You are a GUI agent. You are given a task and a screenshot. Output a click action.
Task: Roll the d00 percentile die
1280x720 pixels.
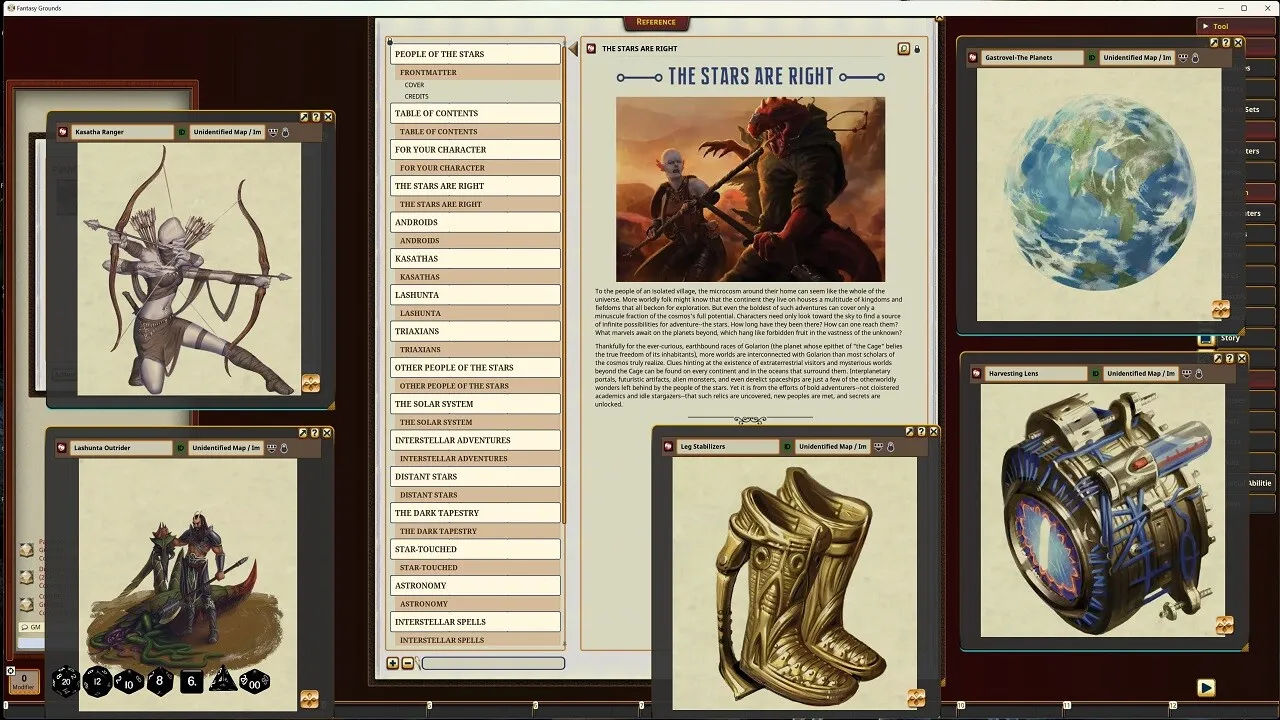pyautogui.click(x=254, y=682)
